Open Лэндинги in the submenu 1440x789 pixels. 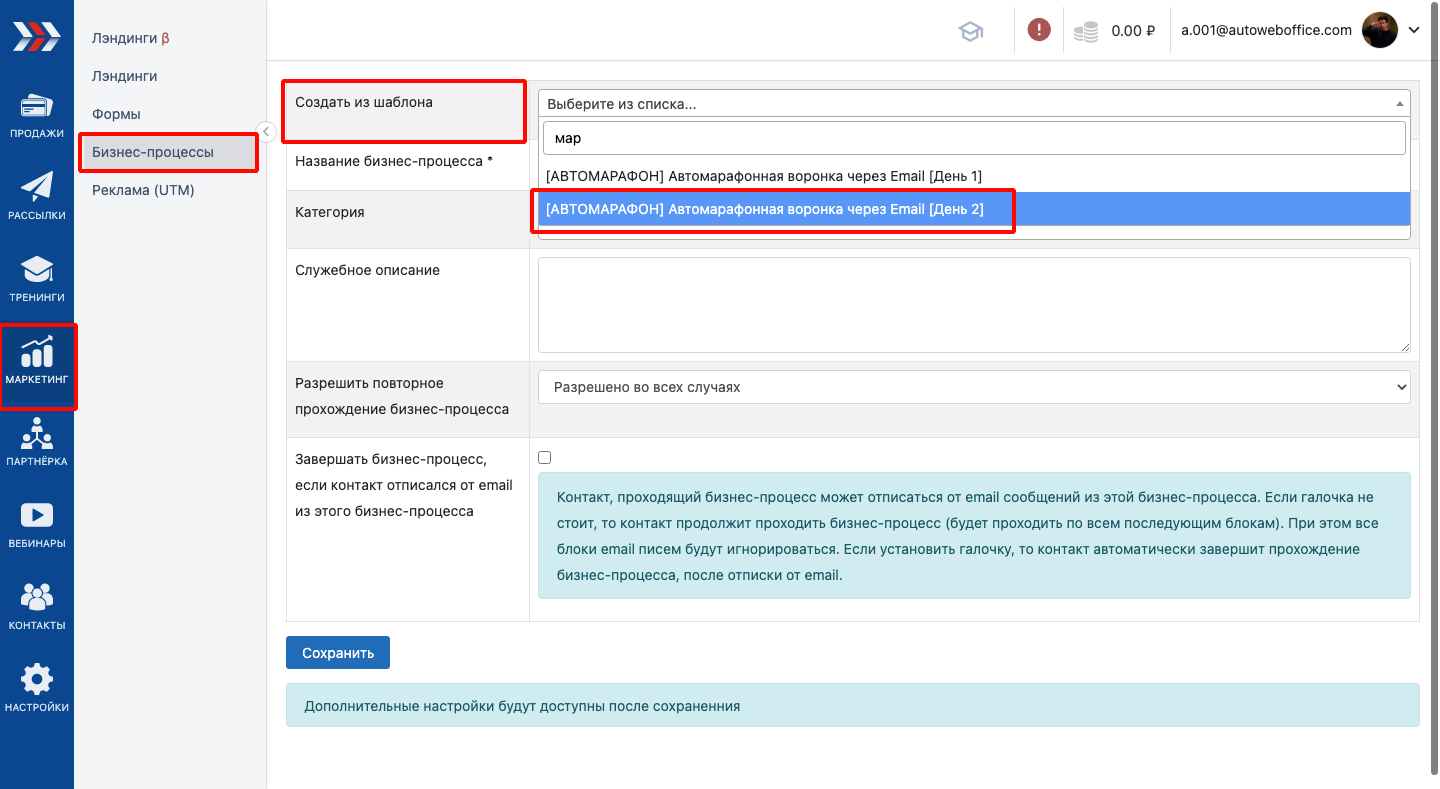(x=125, y=76)
